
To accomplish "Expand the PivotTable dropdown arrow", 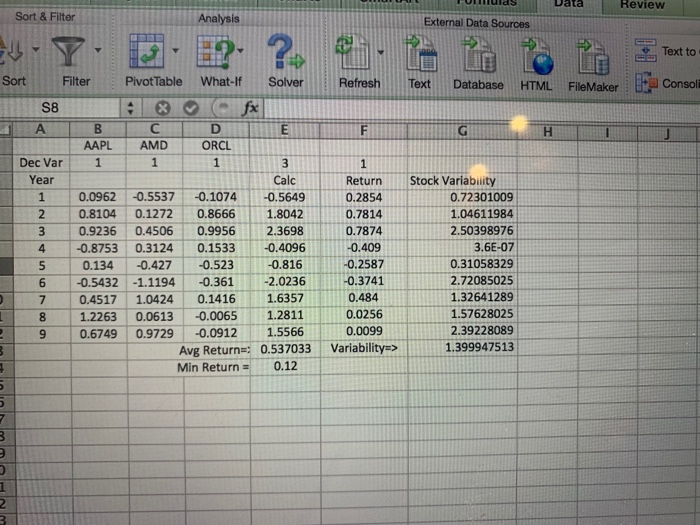I will coord(175,50).
